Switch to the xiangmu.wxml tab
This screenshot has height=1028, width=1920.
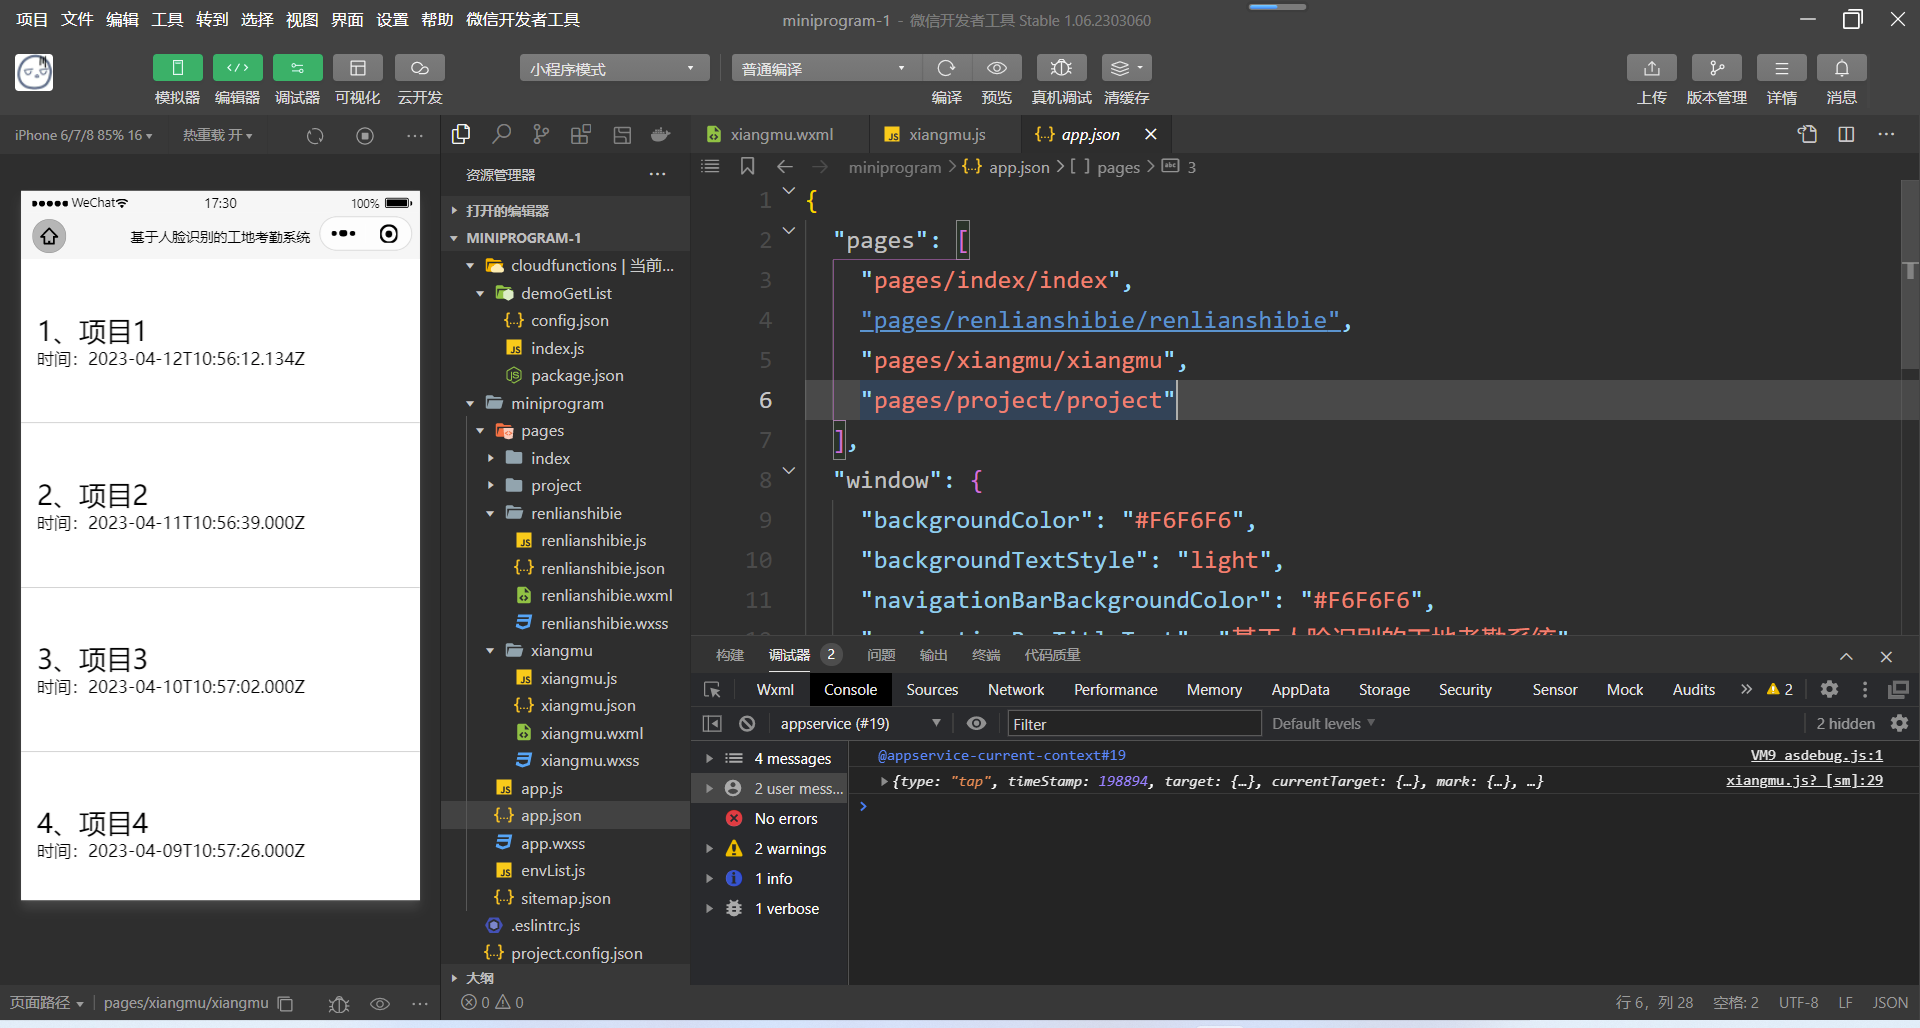[x=781, y=134]
